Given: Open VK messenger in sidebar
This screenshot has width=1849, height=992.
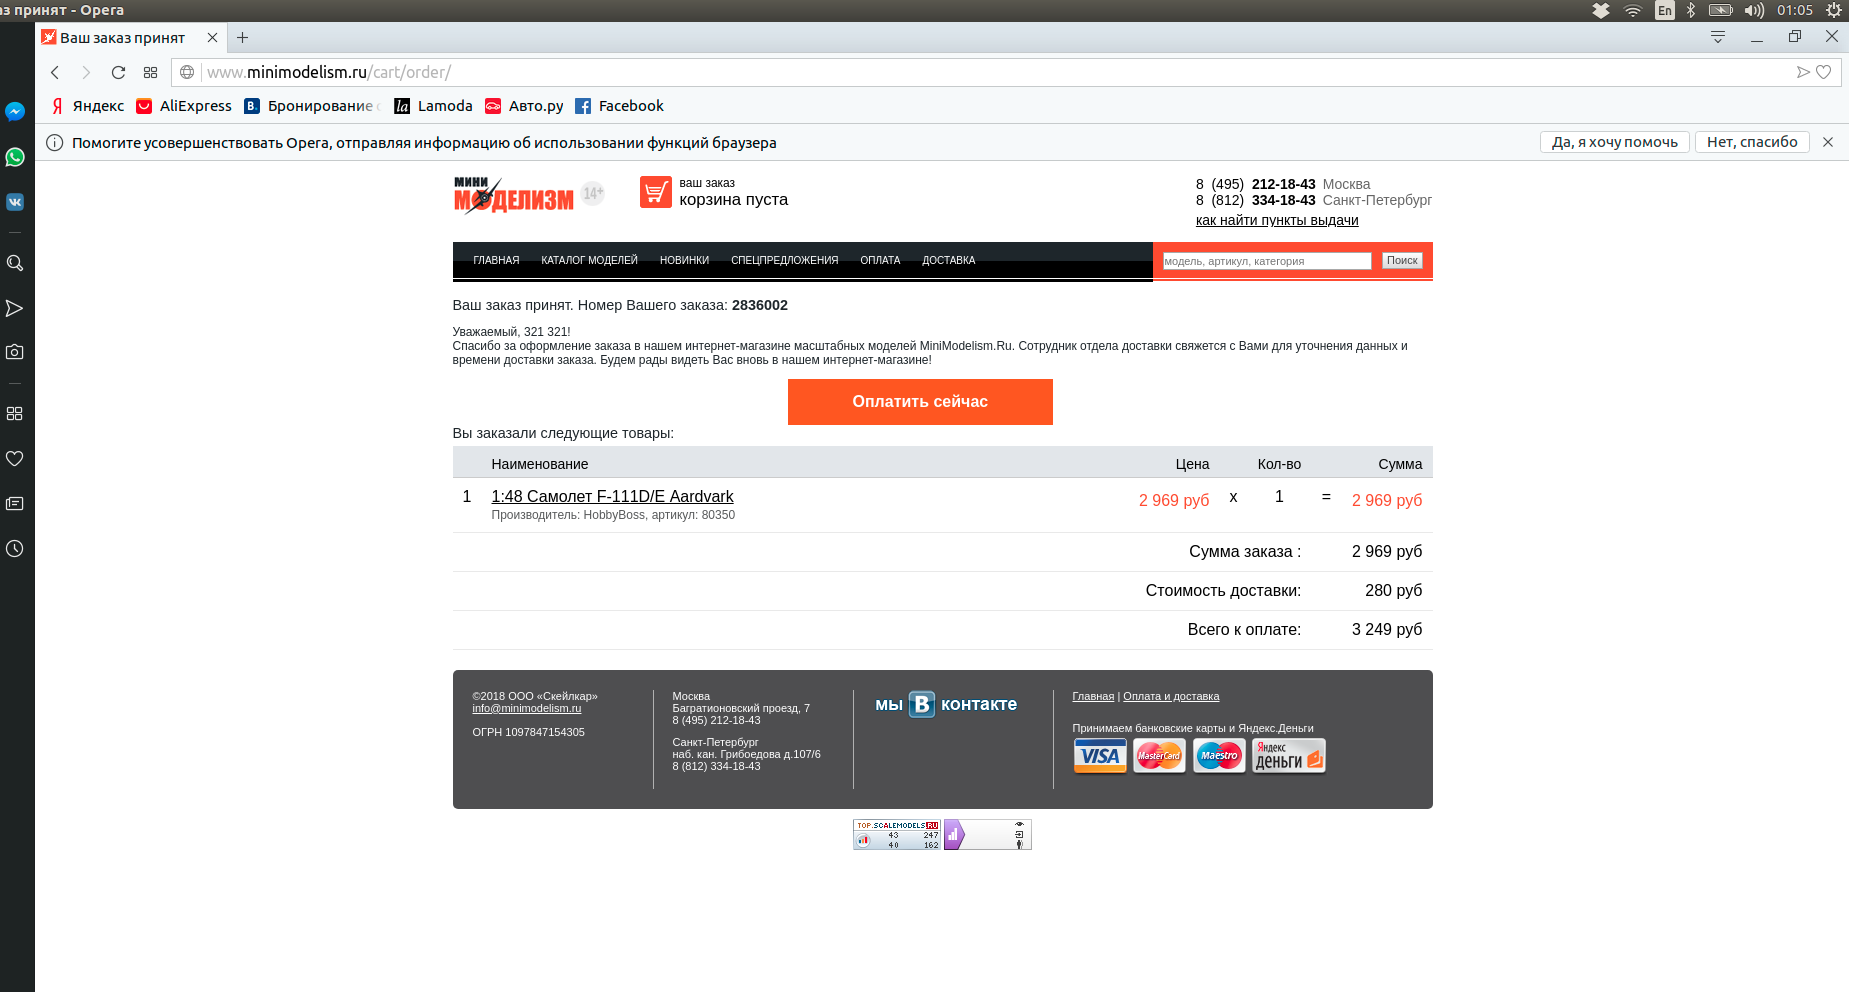Looking at the screenshot, I should pos(15,202).
